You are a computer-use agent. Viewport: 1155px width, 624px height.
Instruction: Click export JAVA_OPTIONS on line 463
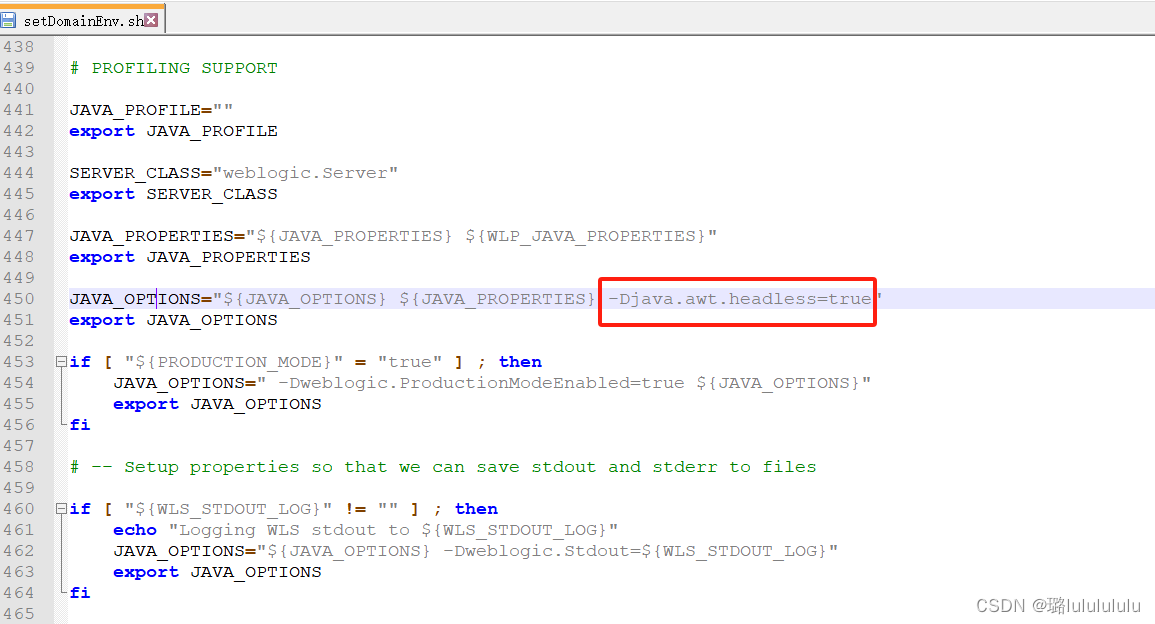(x=217, y=572)
